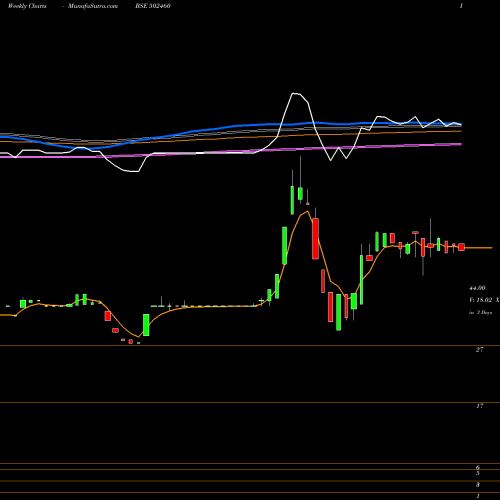Click the 'V: 18.02' volume reading
The image size is (500, 500).
point(481,300)
